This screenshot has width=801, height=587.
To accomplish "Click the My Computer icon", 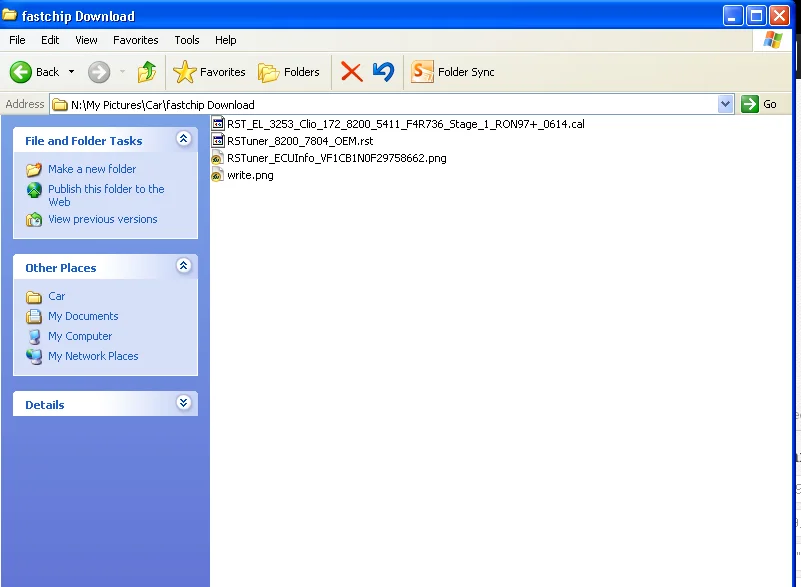I will [34, 337].
